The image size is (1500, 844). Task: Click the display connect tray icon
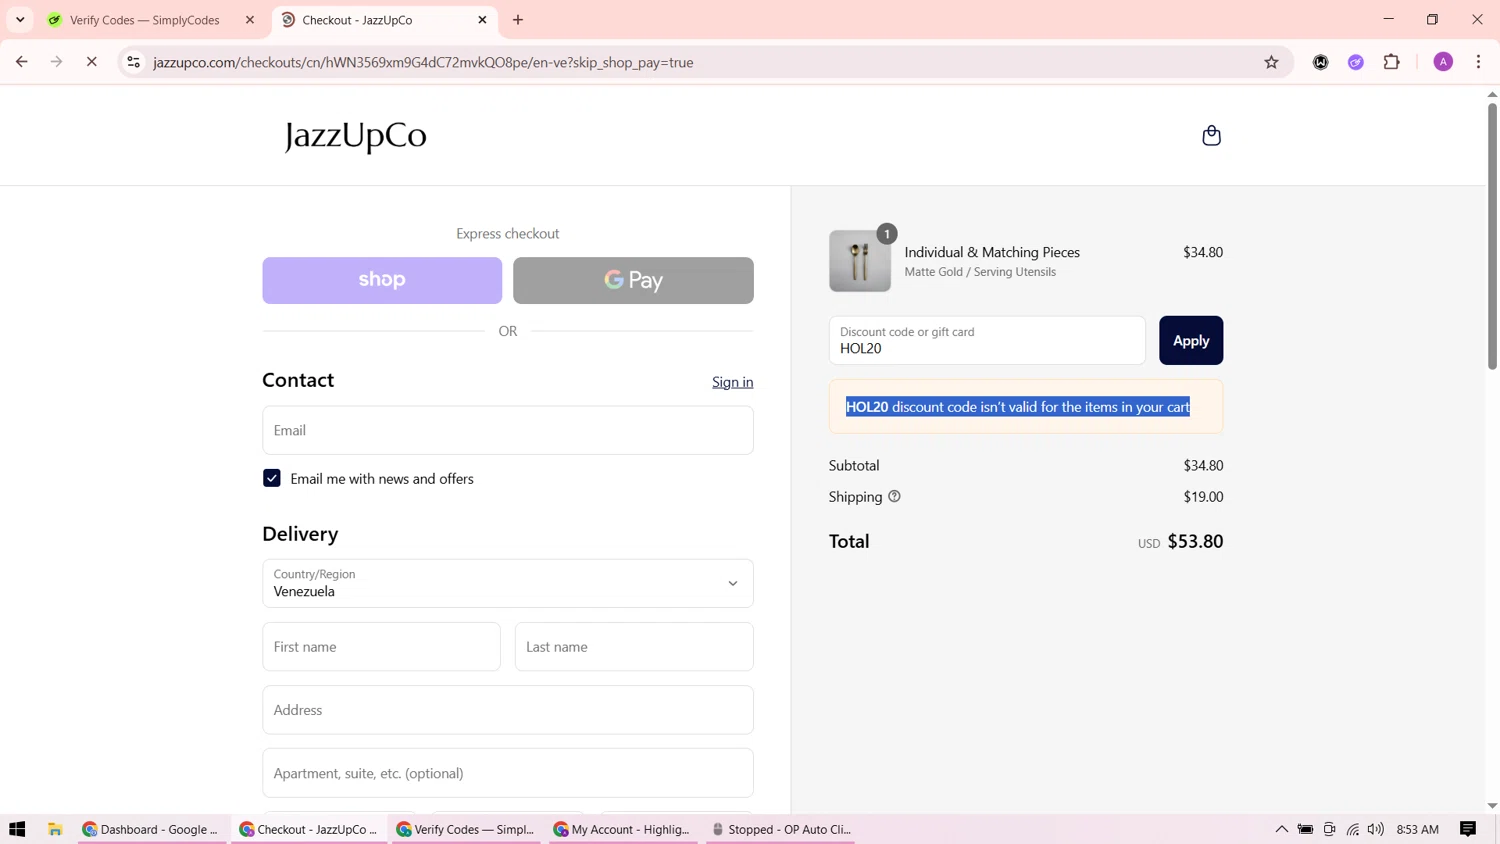coord(1329,829)
